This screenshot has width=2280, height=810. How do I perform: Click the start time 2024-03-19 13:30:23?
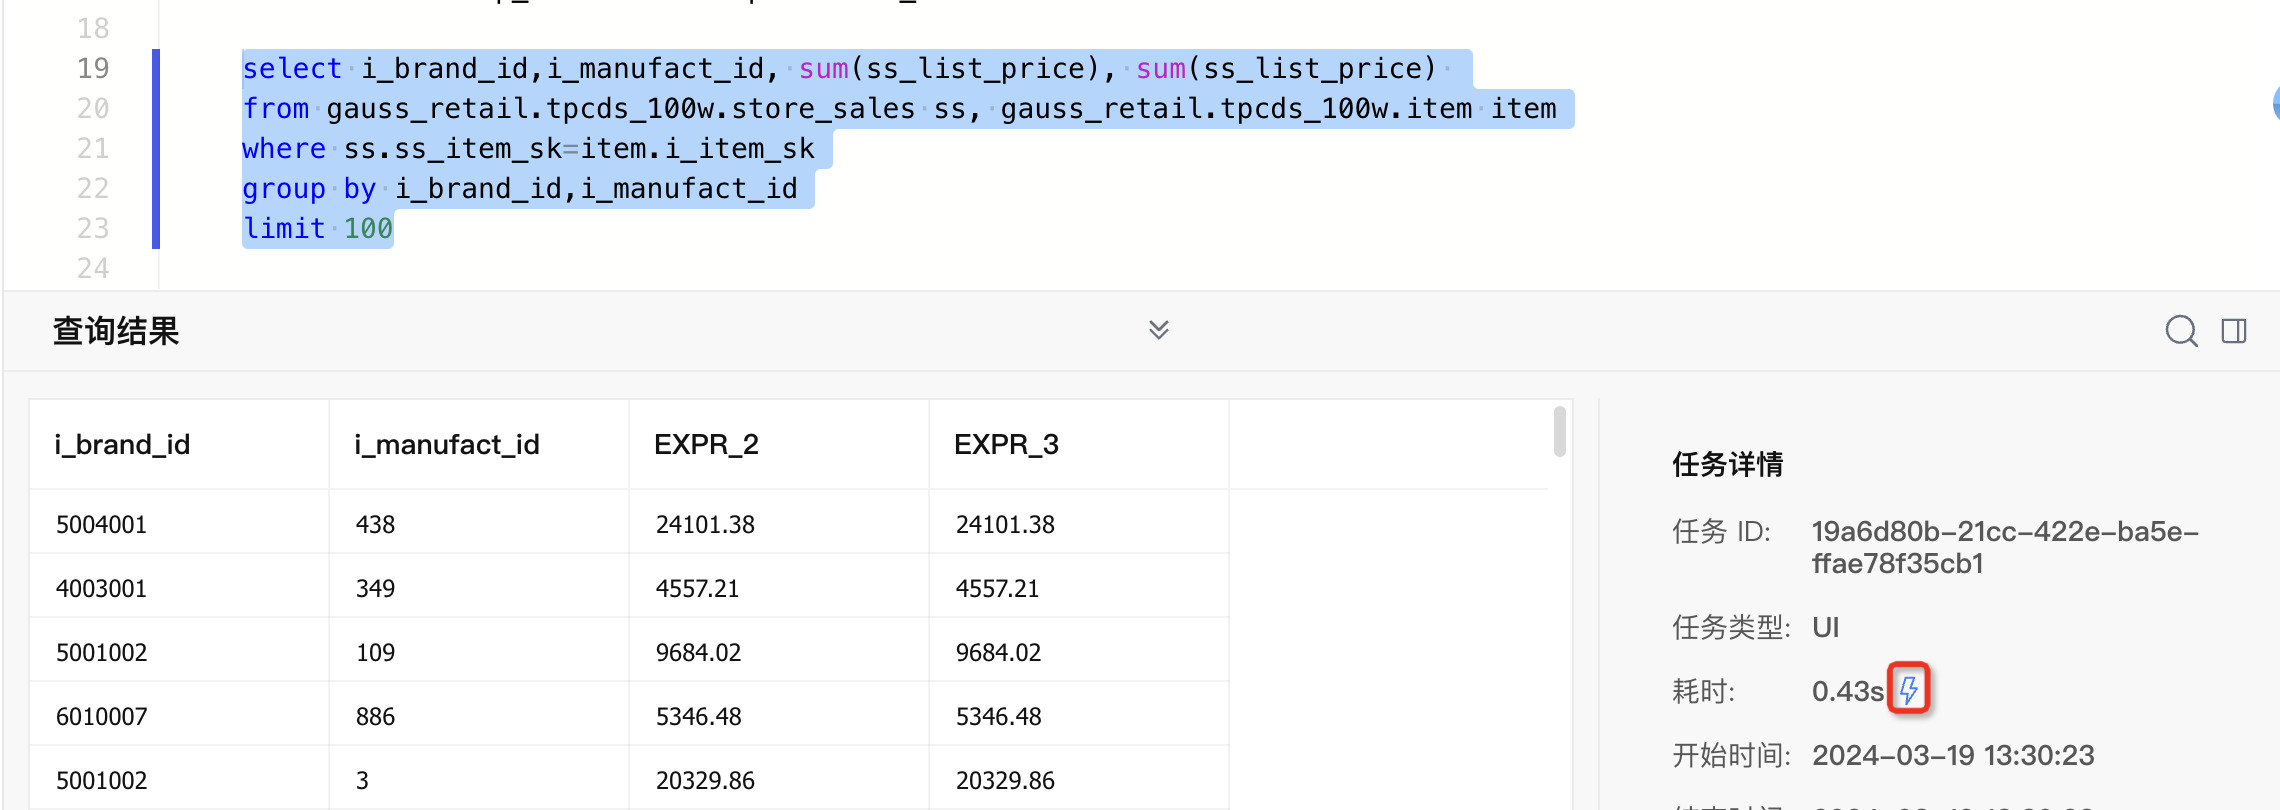(x=1953, y=755)
